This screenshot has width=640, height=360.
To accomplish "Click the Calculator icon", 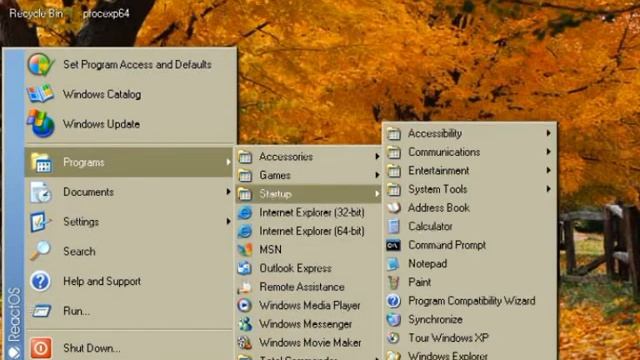I will click(393, 227).
